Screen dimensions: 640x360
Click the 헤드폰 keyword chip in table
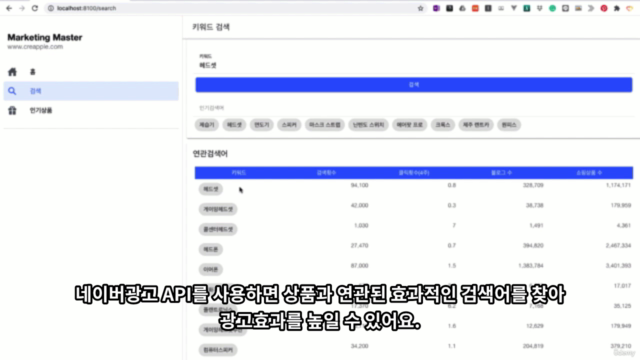click(x=211, y=249)
